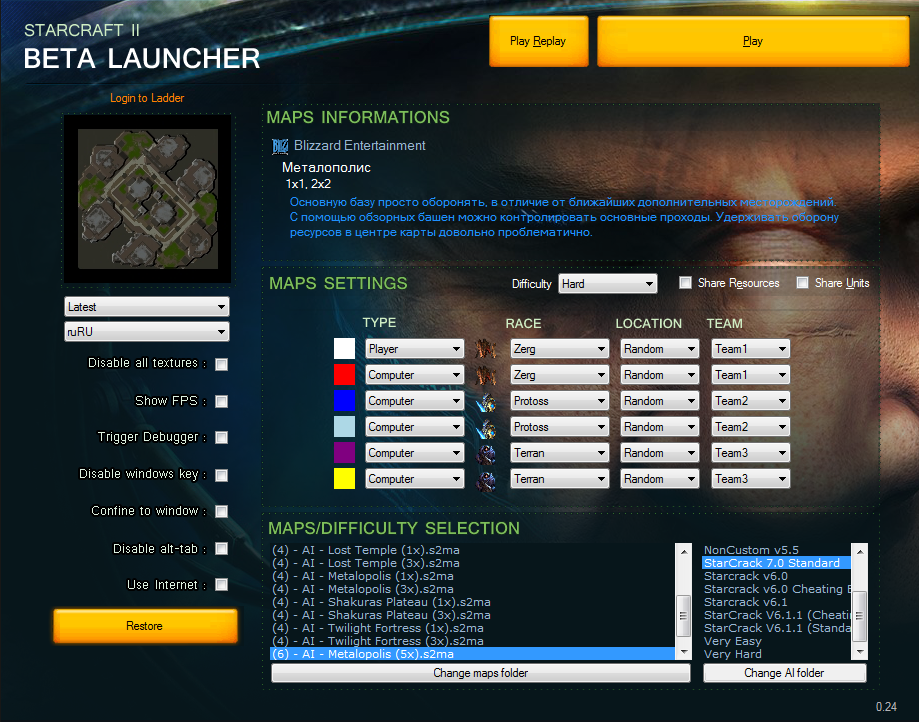Click the Protoss race icon in the light blue row

[x=485, y=427]
